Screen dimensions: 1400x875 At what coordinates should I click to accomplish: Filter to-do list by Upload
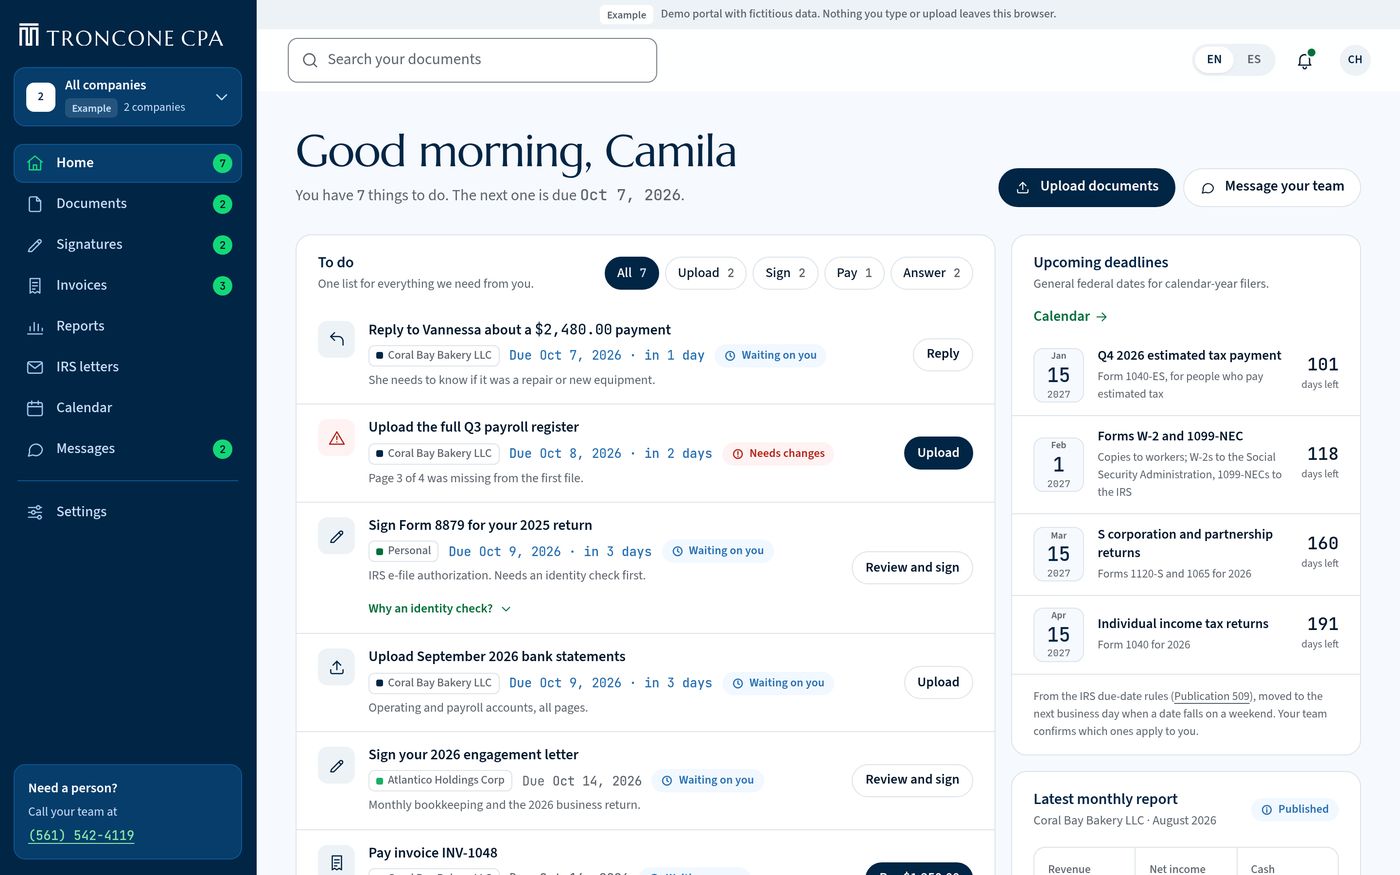tap(706, 273)
